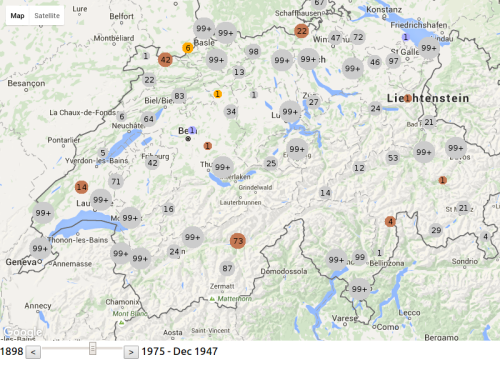Viewport: 500px width, 375px height.
Task: Click the gray 16 cluster marker
Action: (168, 209)
